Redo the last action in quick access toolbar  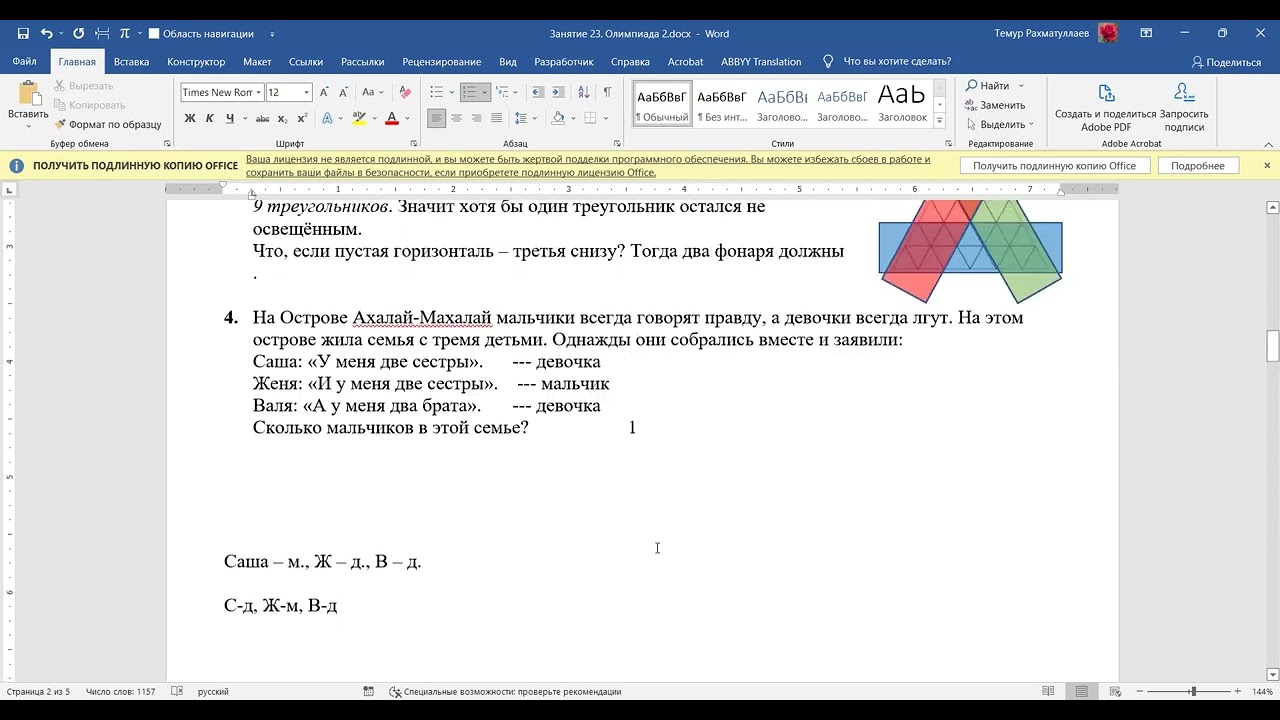coord(78,33)
